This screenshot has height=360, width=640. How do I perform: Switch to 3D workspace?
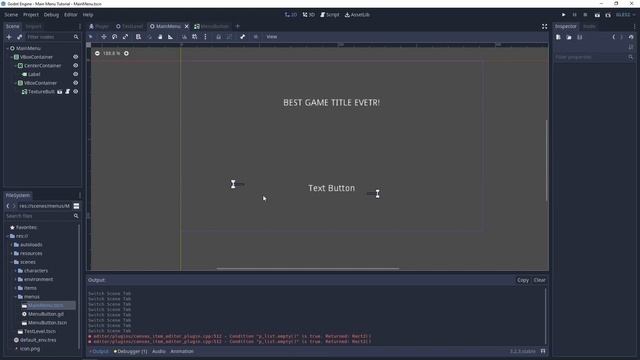[309, 15]
